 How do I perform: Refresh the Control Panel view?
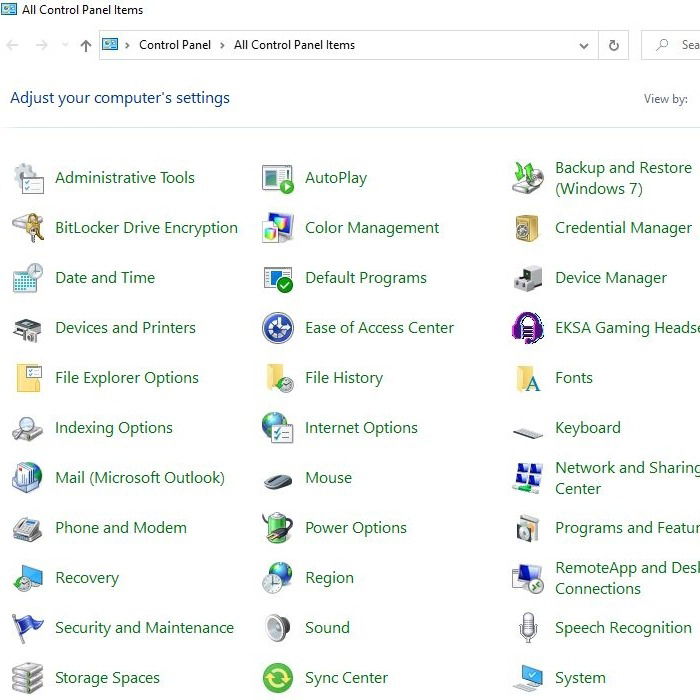614,45
